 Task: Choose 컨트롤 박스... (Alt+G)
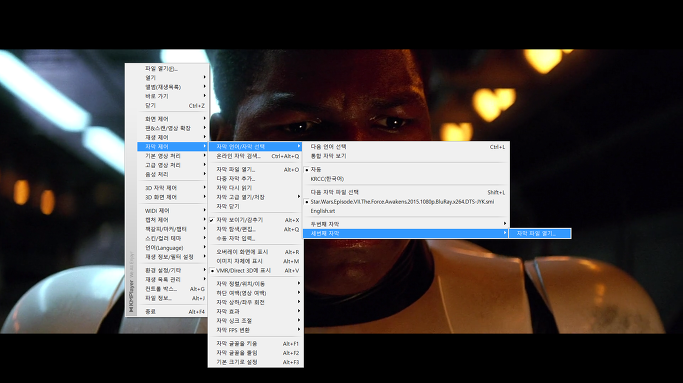[x=172, y=289]
